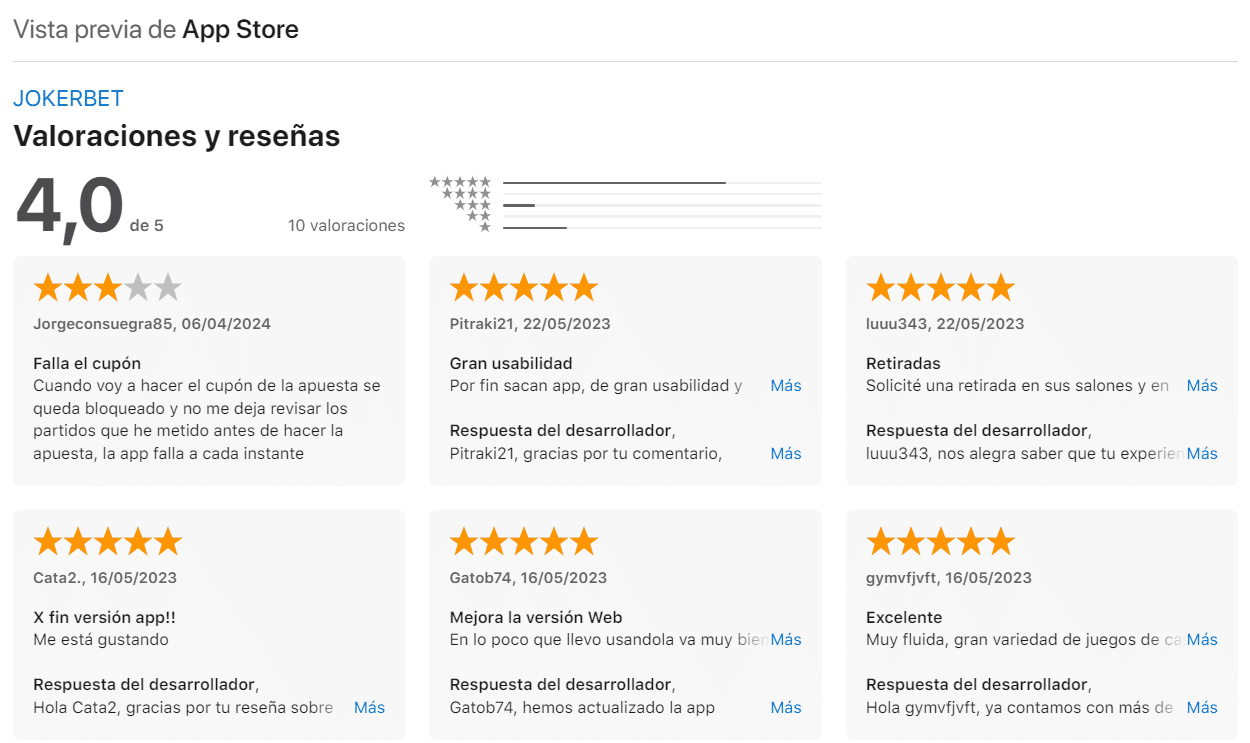
Task: Expand the 'Excelente' review text with Más
Action: (1202, 640)
